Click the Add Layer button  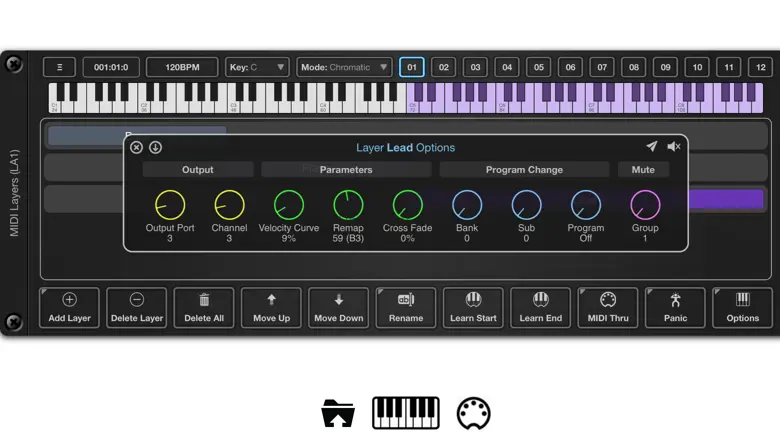69,308
